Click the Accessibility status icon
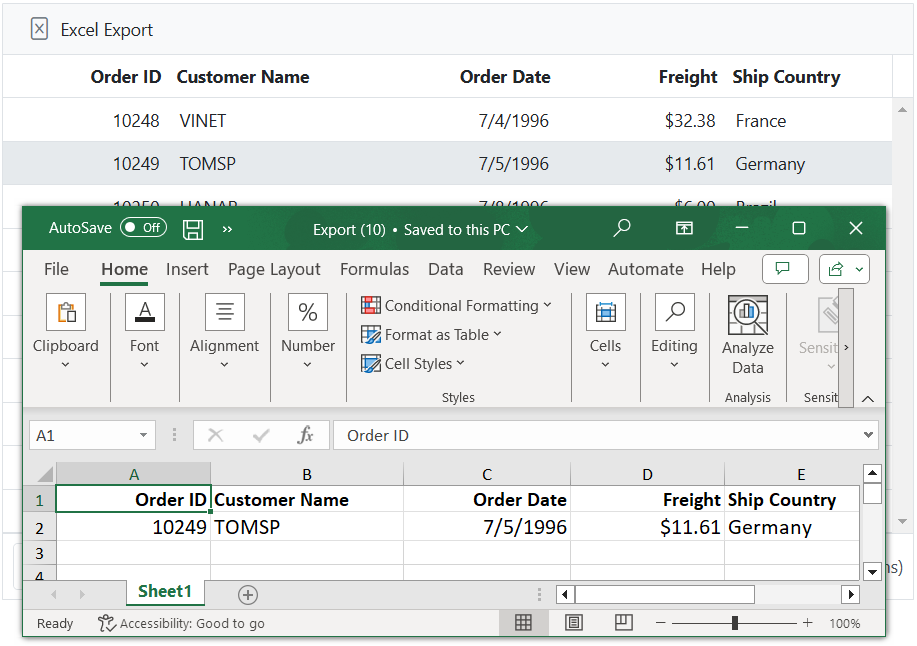Image resolution: width=917 pixels, height=646 pixels. 107,623
